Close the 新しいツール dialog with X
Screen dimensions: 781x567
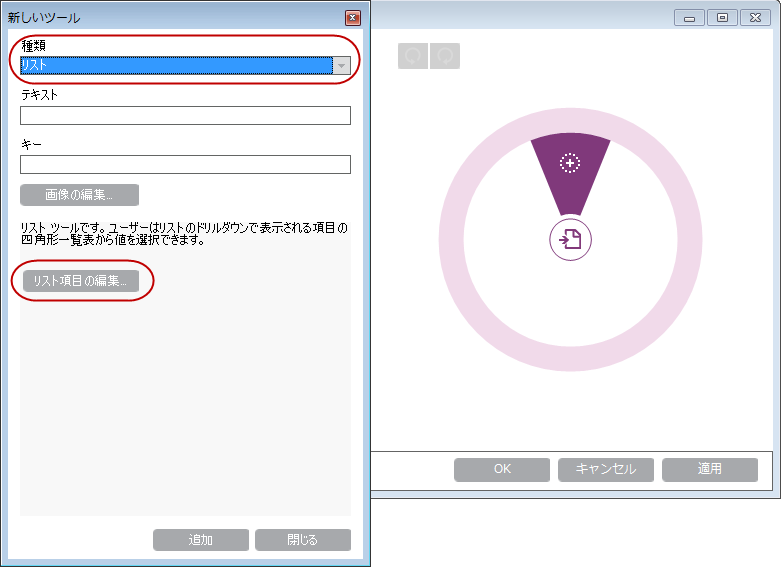[x=353, y=18]
